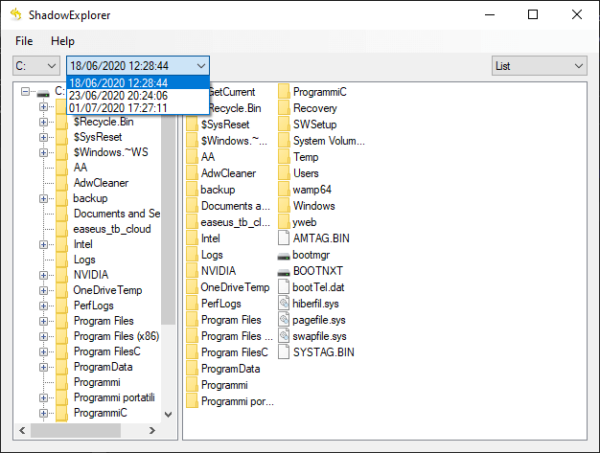Open the List view mode dropdown
This screenshot has height=453, width=600.
[x=539, y=66]
